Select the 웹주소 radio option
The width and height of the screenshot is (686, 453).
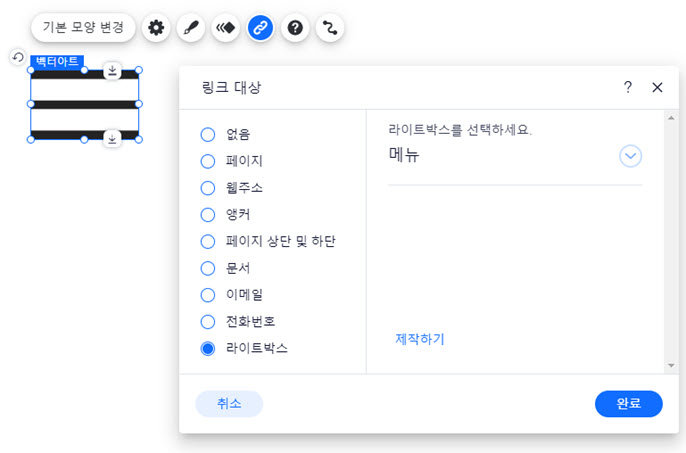tap(208, 188)
